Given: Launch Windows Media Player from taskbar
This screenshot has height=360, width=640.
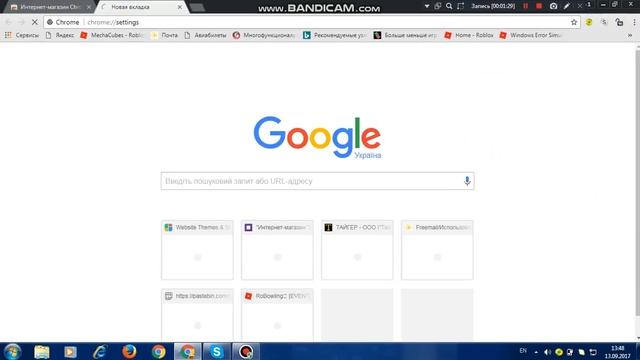Looking at the screenshot, I should point(70,351).
